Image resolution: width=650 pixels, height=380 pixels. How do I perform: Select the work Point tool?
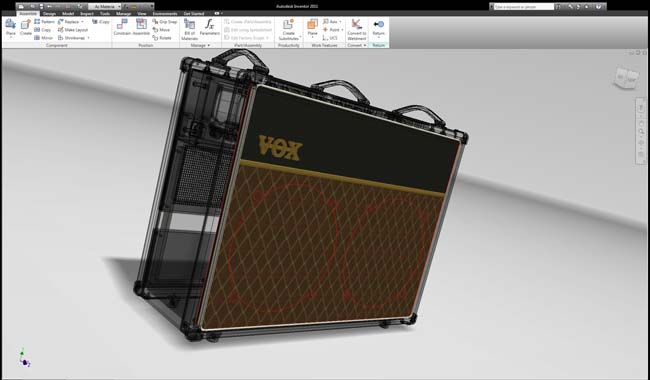click(x=331, y=30)
